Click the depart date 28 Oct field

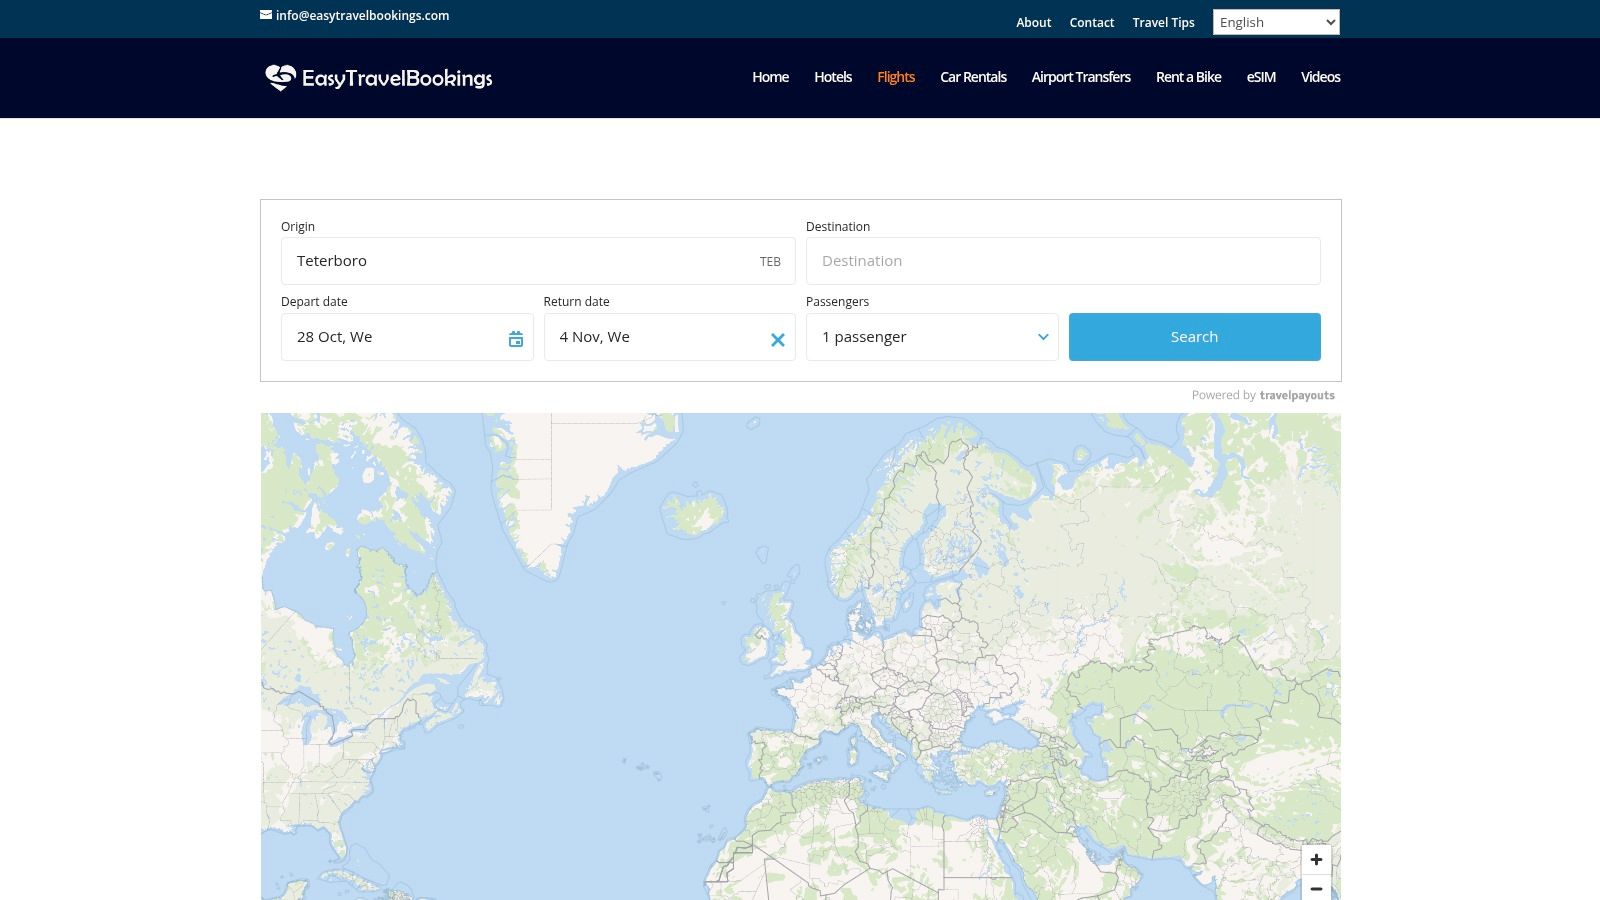[407, 337]
